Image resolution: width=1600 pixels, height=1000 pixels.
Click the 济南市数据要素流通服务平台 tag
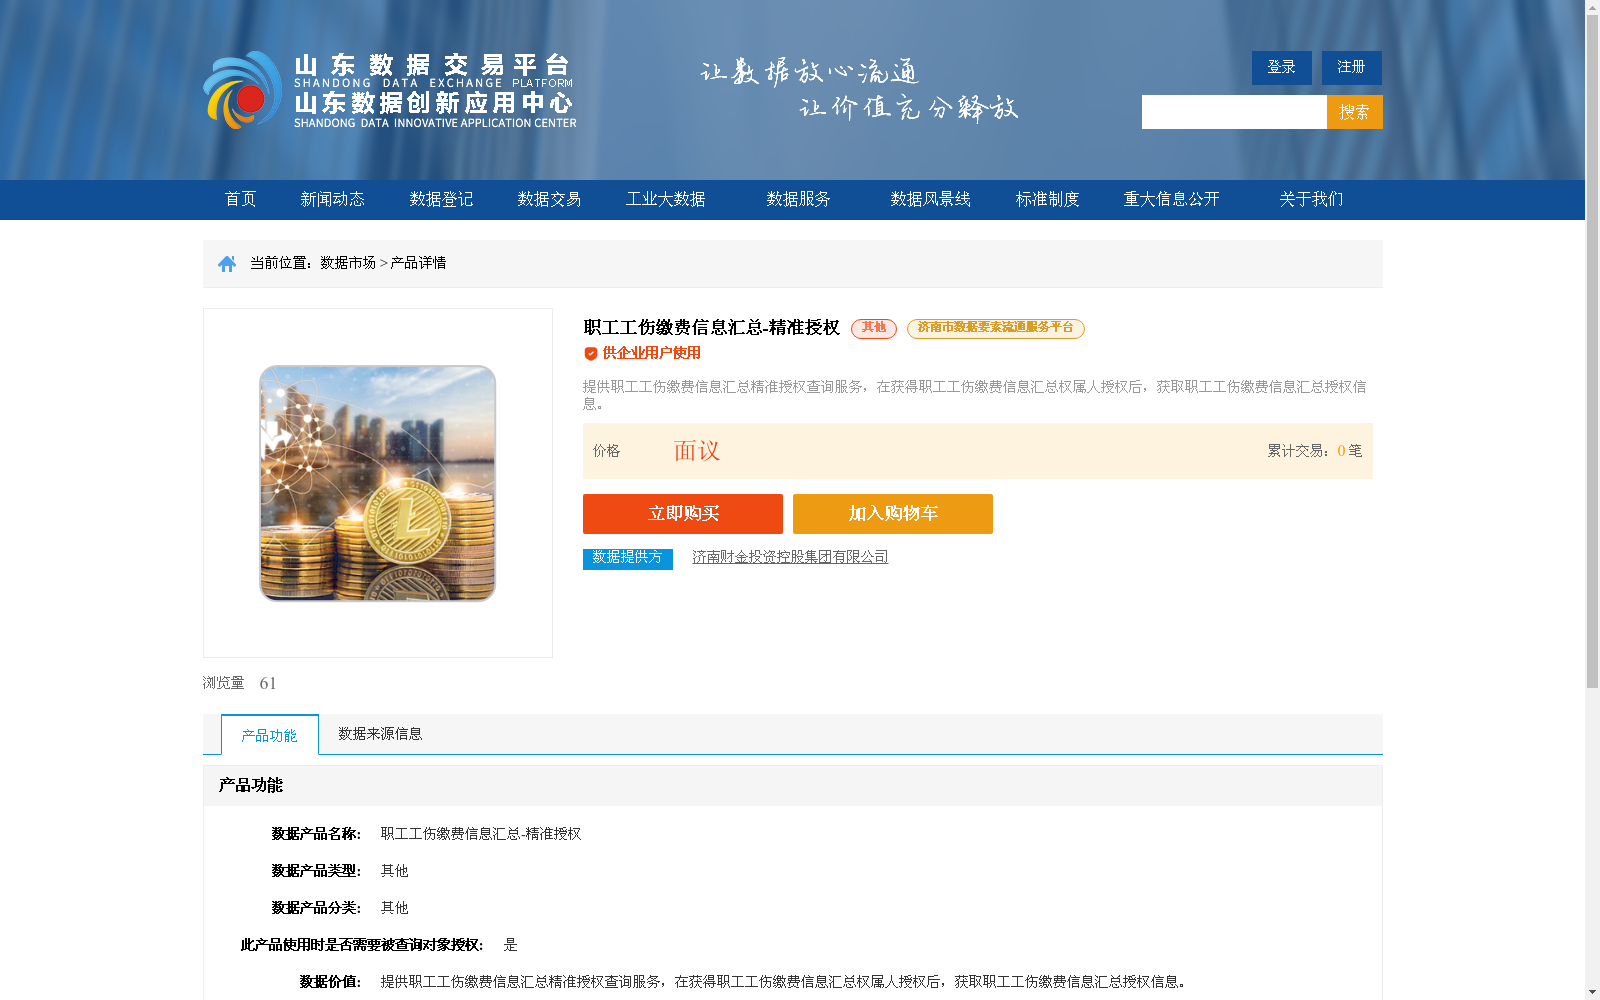996,328
